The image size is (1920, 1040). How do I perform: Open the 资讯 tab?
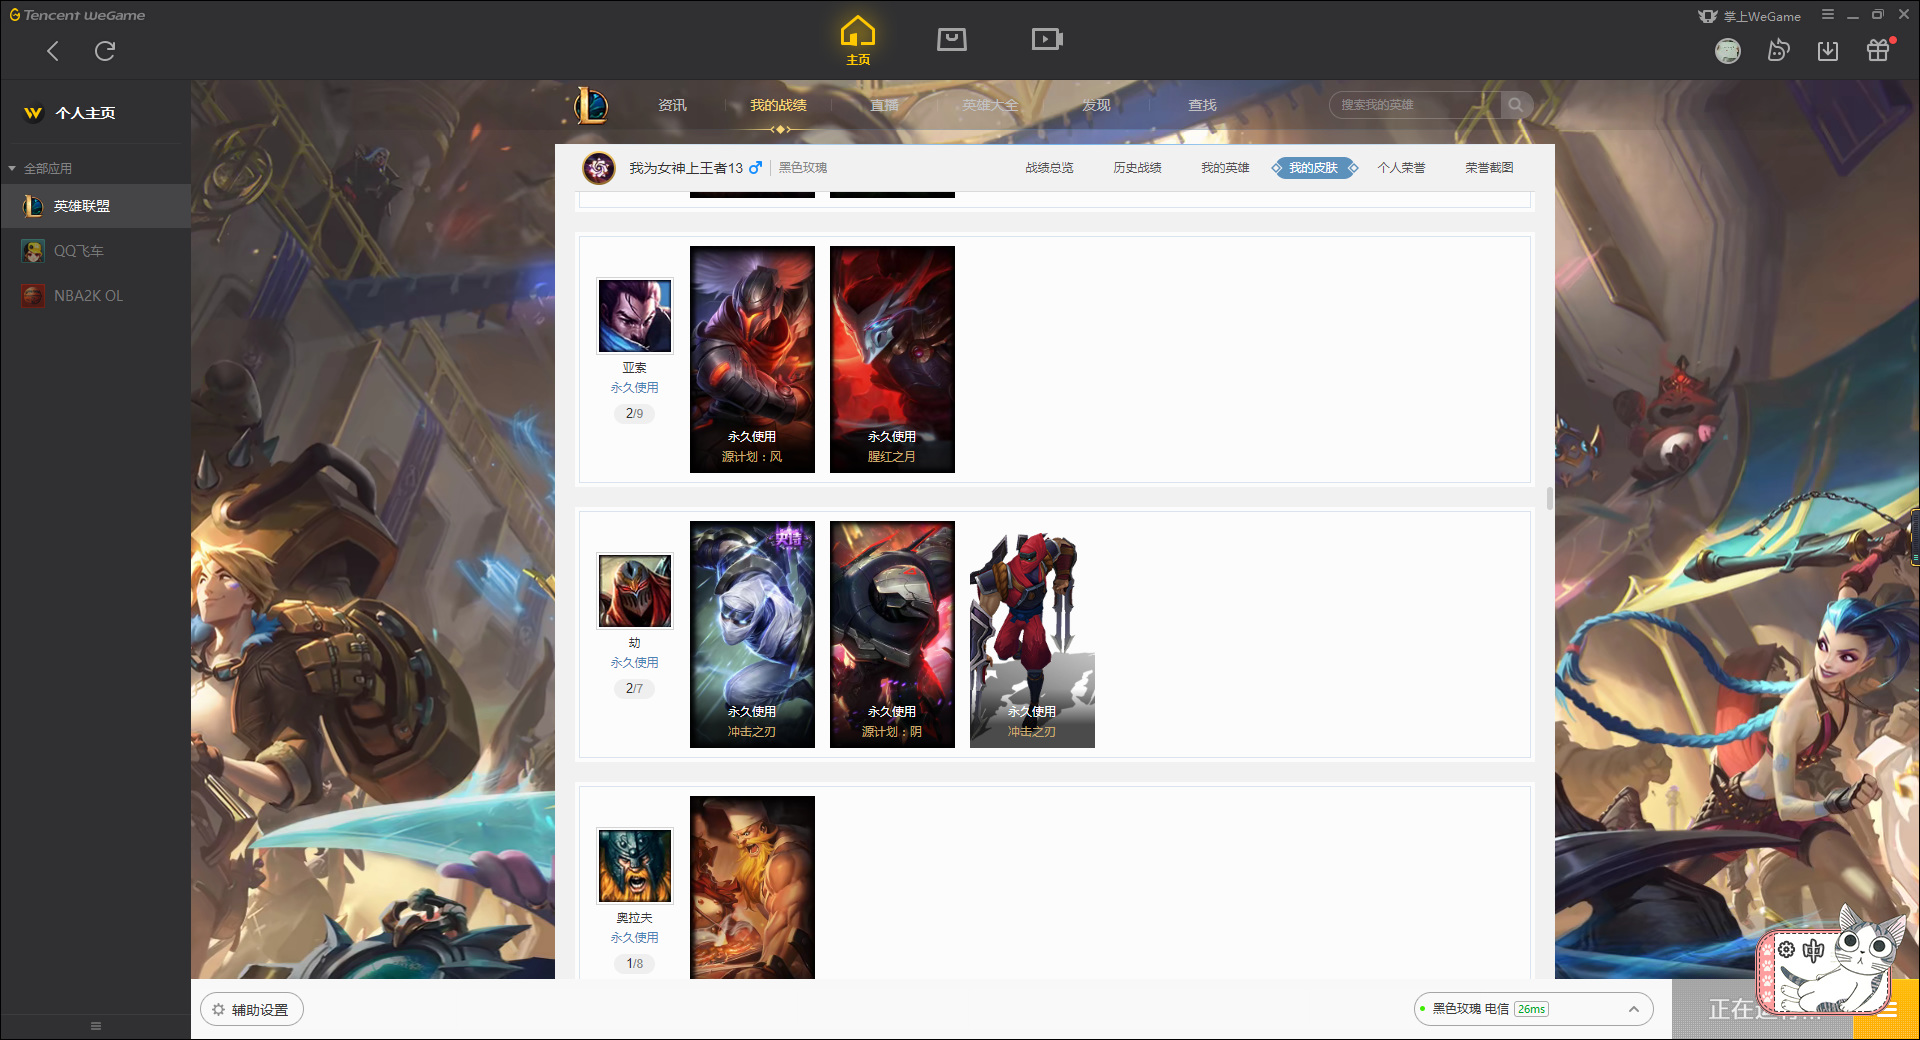pos(672,105)
